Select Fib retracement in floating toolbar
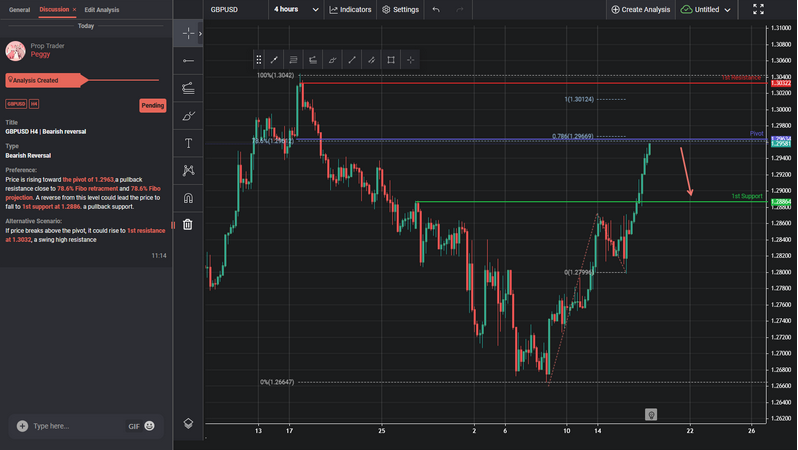The width and height of the screenshot is (798, 450). 294,60
